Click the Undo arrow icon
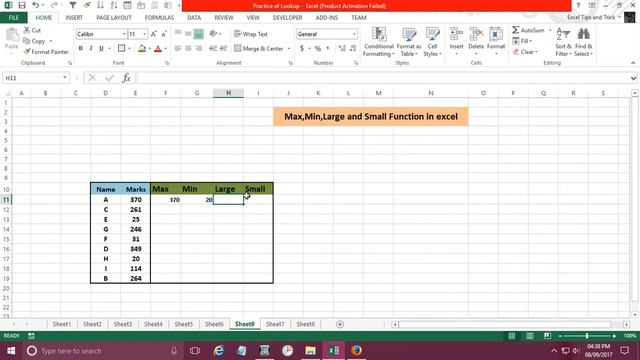This screenshot has width=640, height=360. (36, 5)
